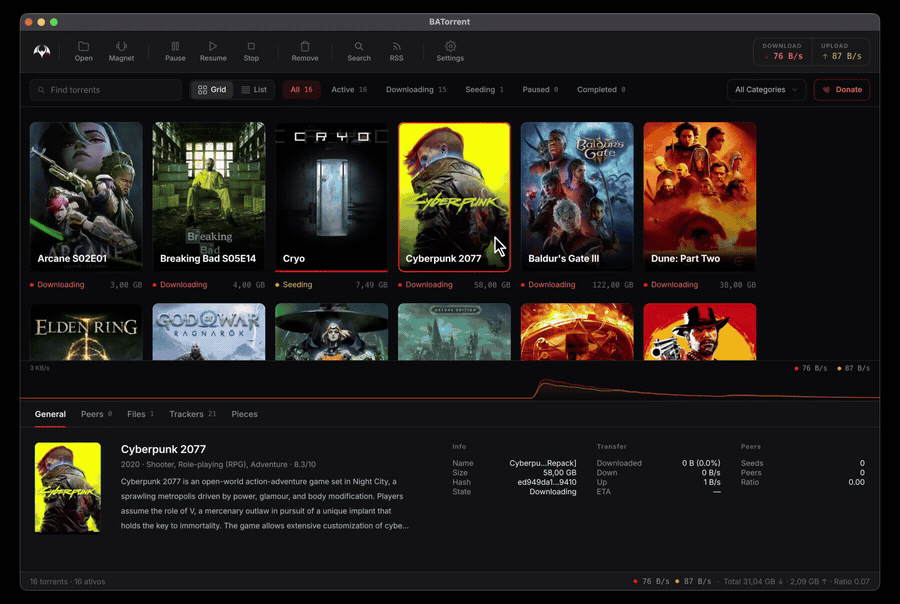Open the Search toolbar icon
The width and height of the screenshot is (900, 604).
[359, 51]
